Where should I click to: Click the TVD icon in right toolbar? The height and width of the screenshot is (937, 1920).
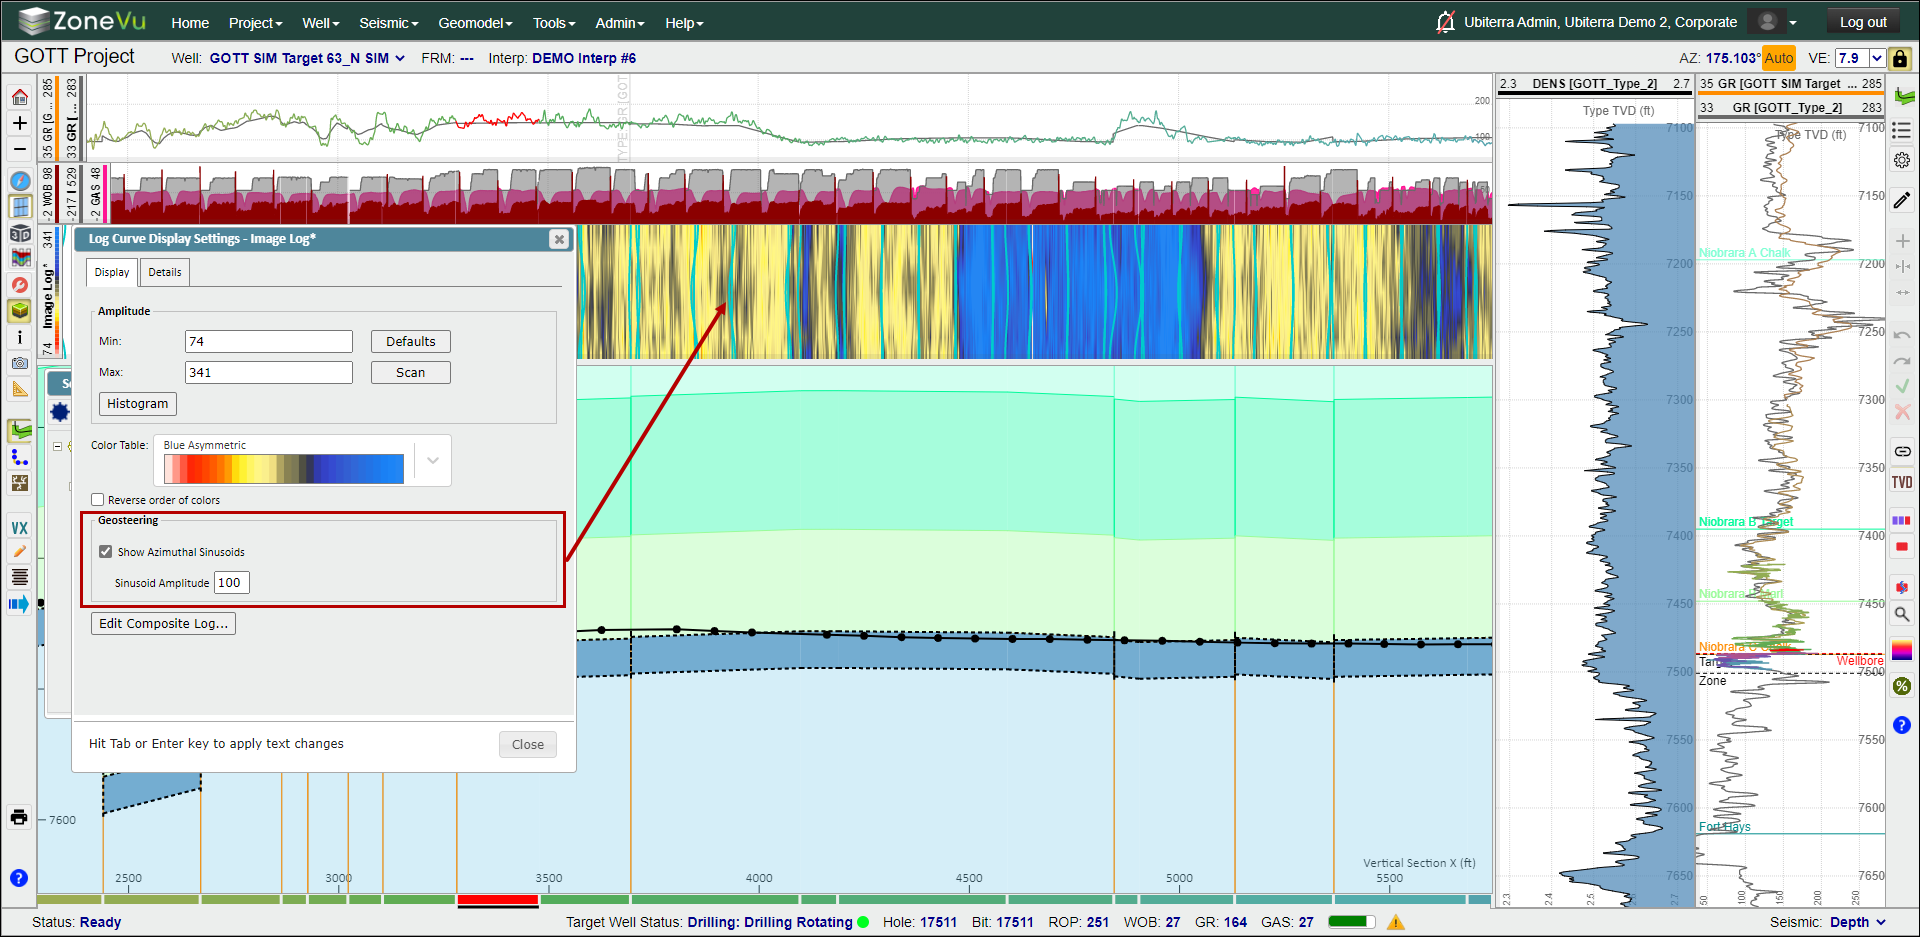1902,482
